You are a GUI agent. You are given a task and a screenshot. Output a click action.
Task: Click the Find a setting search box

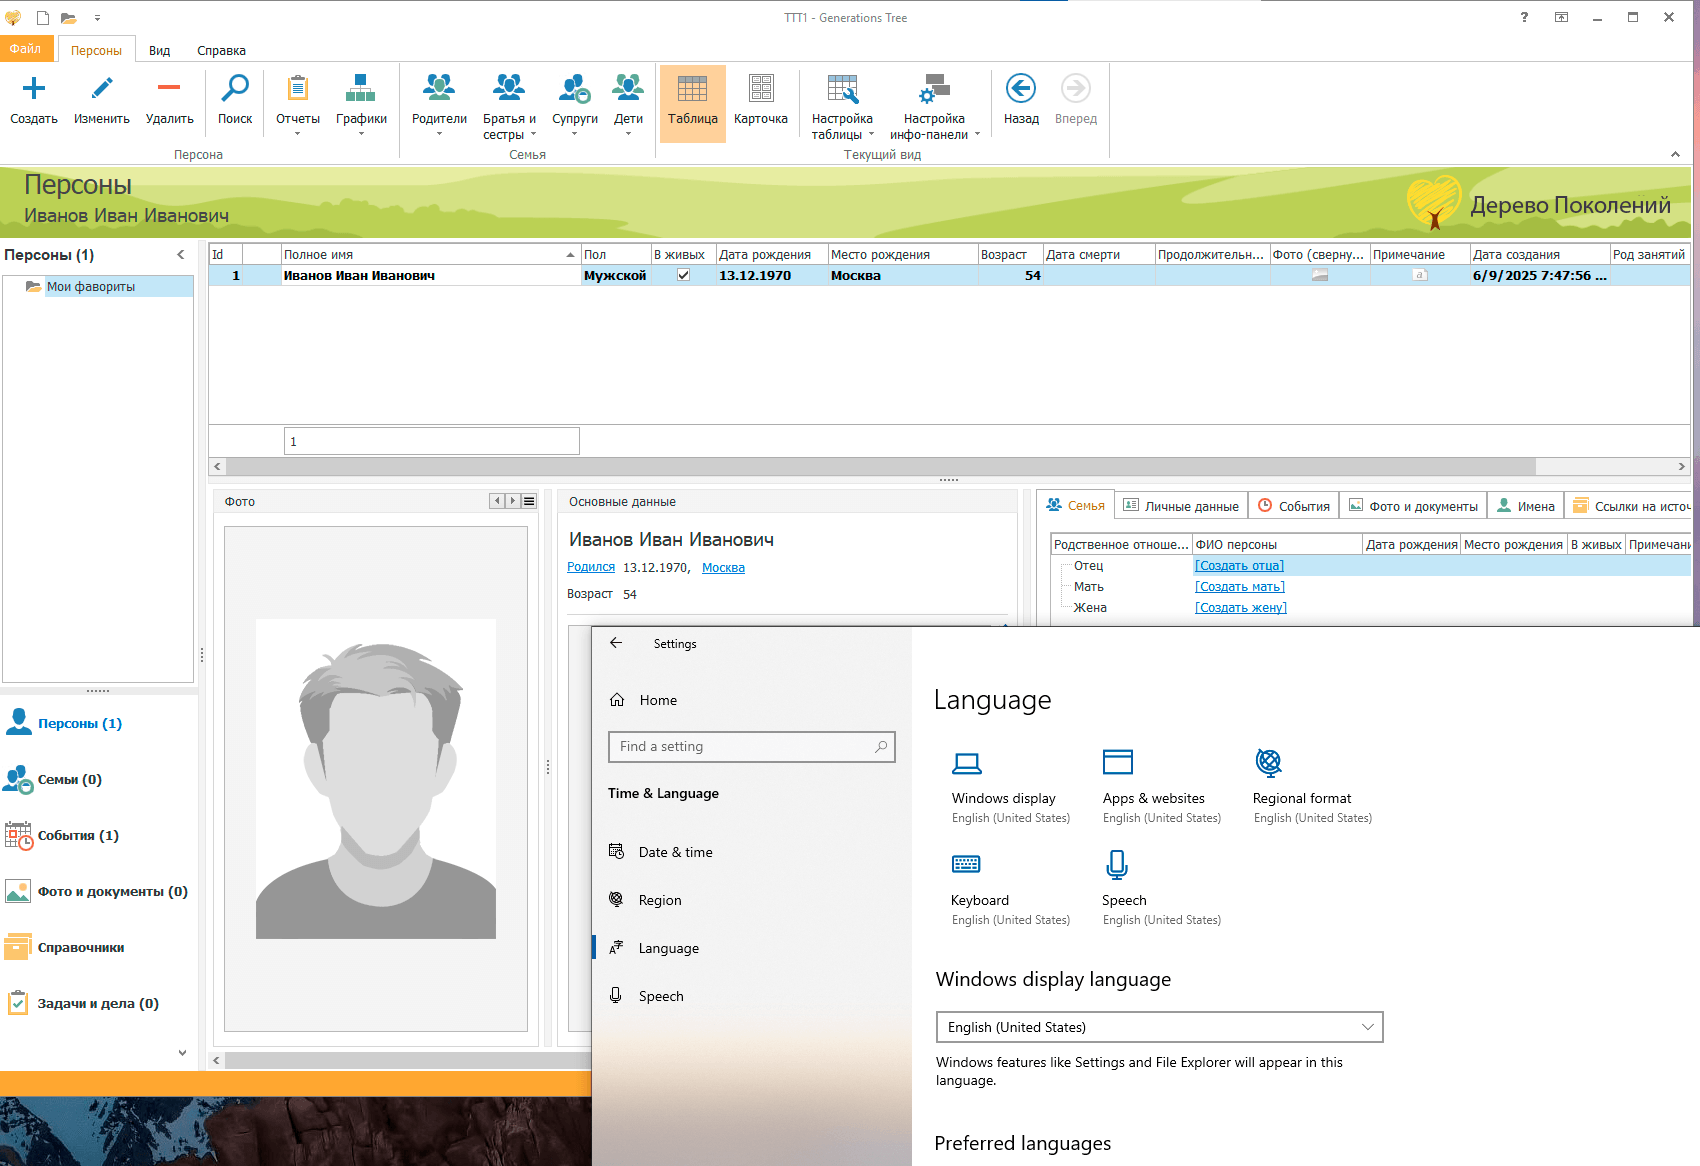pyautogui.click(x=751, y=747)
